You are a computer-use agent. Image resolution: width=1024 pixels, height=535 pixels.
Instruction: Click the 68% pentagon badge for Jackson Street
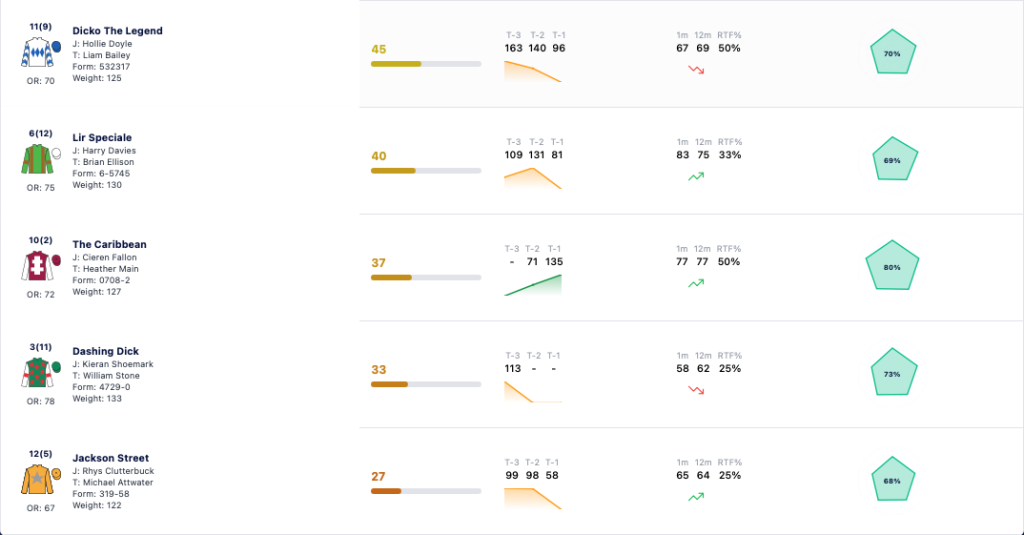[893, 479]
